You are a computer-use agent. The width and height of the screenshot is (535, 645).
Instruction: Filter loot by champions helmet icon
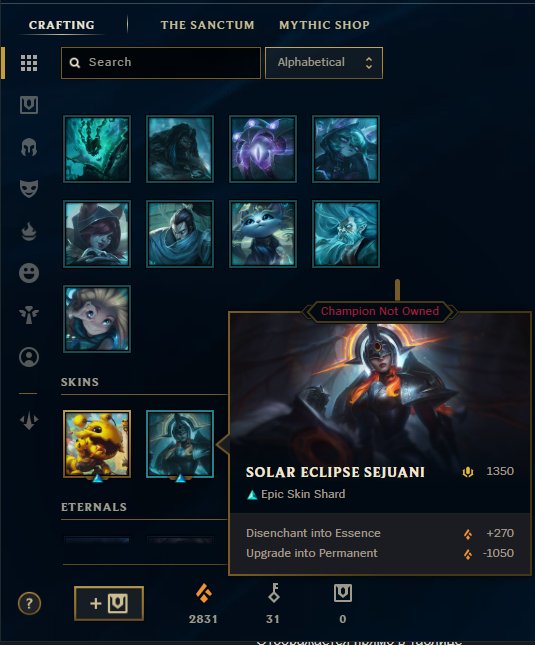coord(29,147)
